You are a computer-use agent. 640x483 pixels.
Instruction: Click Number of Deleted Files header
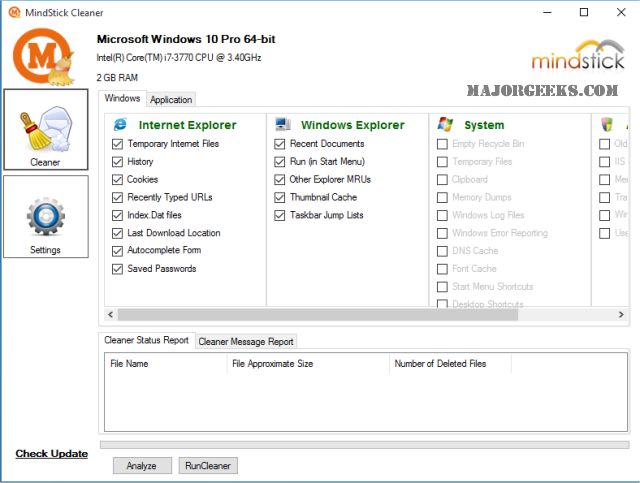tap(450, 364)
